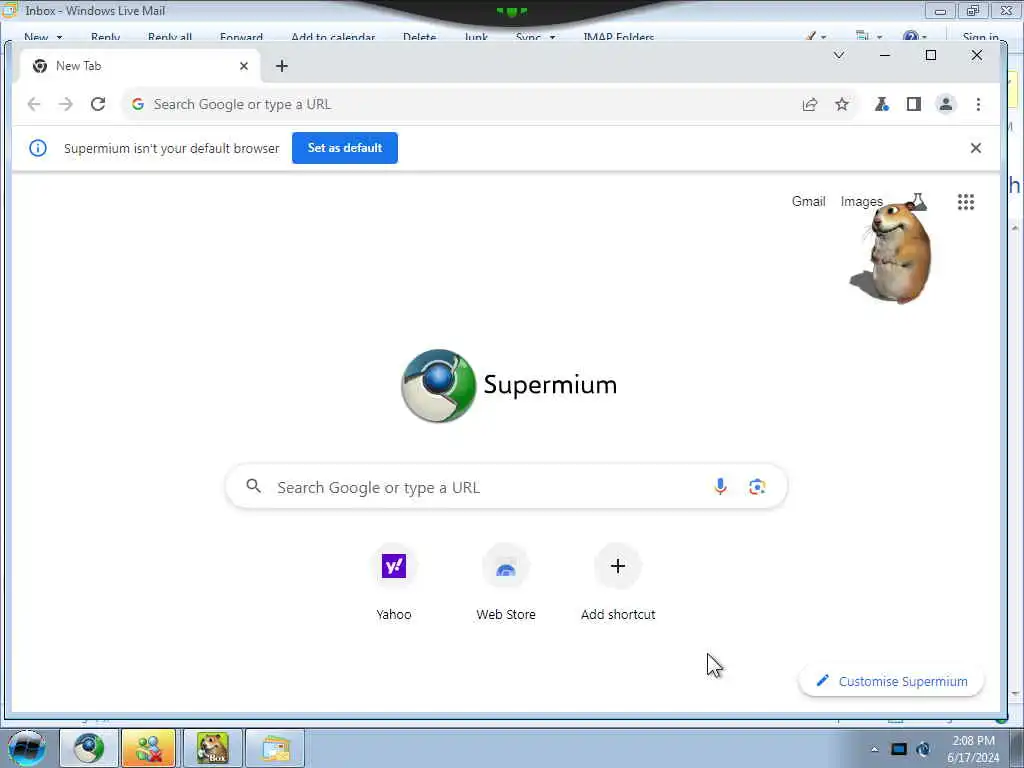This screenshot has width=1024, height=768.
Task: Click the Google G icon in address bar
Action: [x=138, y=104]
